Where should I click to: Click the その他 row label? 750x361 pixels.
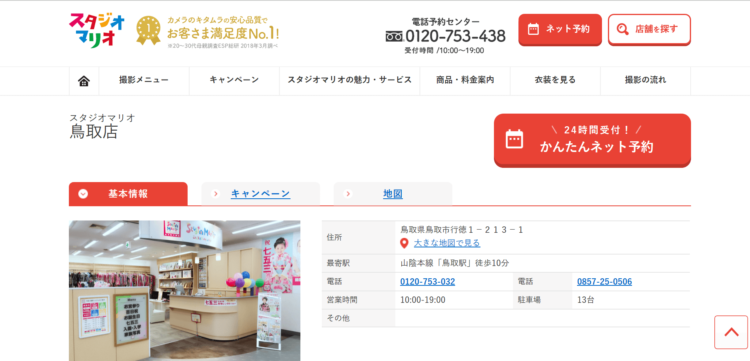point(338,318)
